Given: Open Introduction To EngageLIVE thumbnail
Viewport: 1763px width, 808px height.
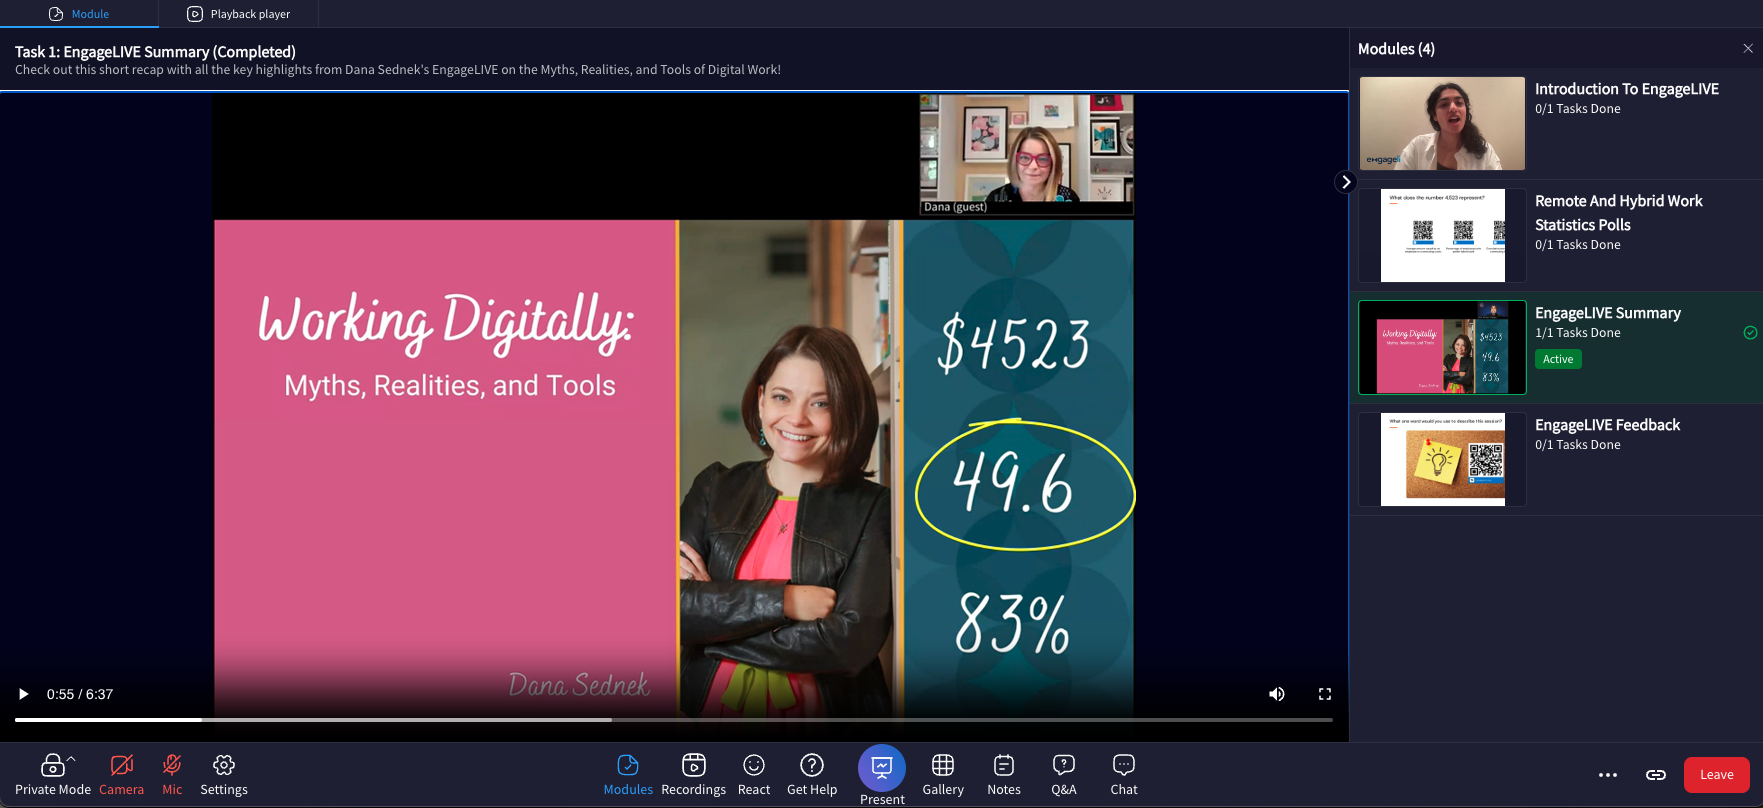Looking at the screenshot, I should [x=1442, y=123].
